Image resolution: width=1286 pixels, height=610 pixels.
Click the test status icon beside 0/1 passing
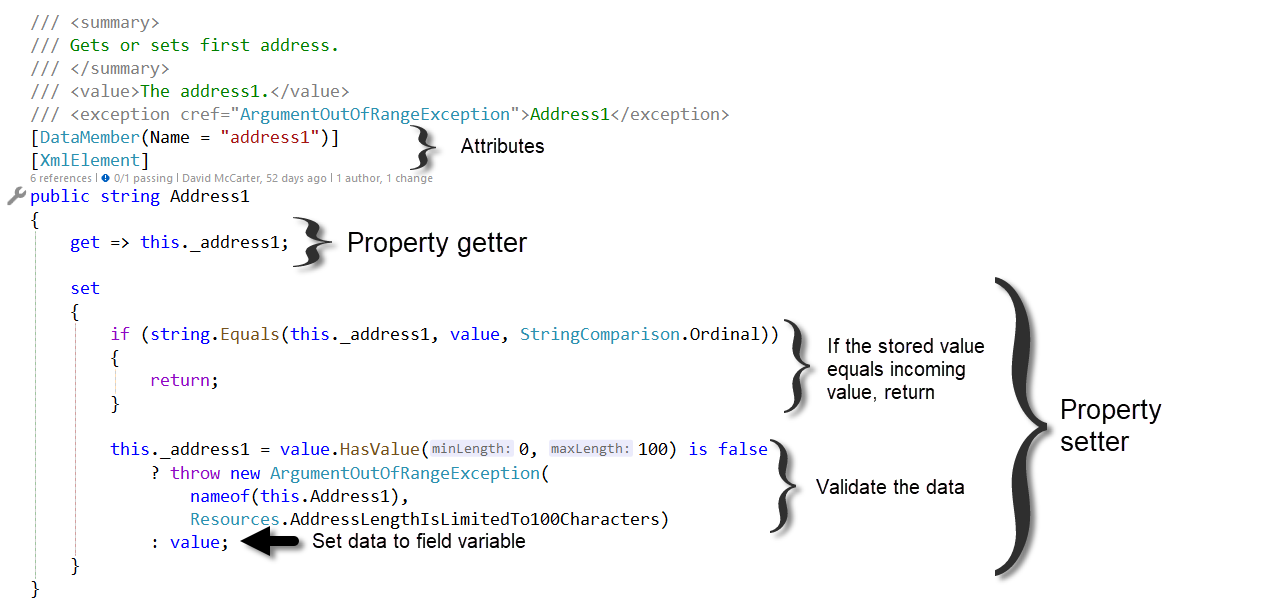coord(105,179)
